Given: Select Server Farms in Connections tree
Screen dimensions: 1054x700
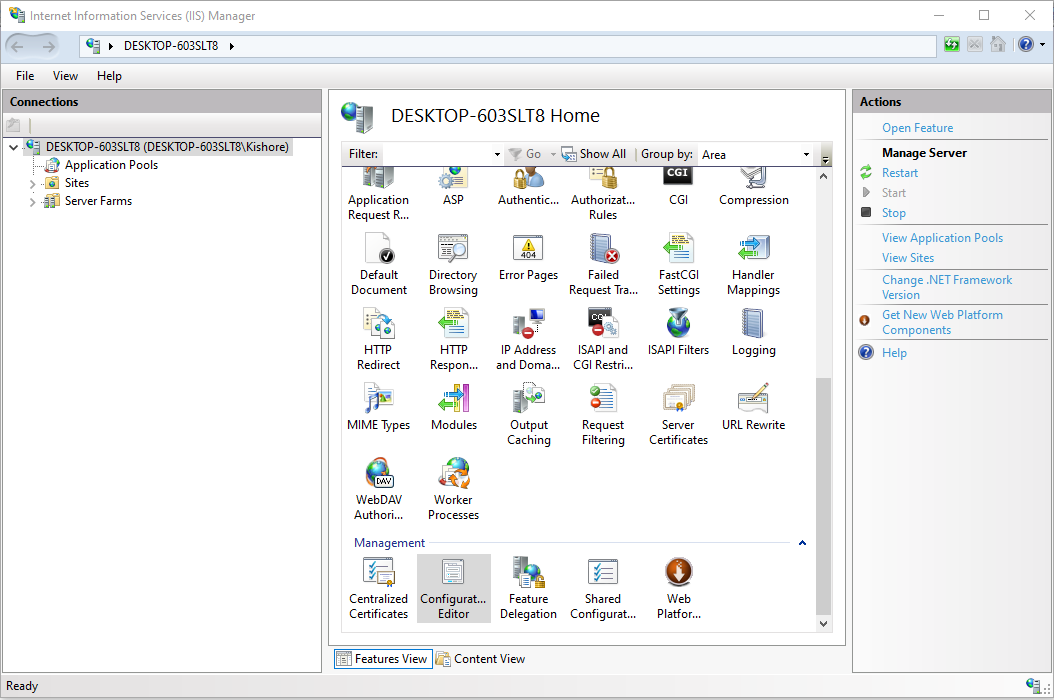Looking at the screenshot, I should pyautogui.click(x=98, y=201).
